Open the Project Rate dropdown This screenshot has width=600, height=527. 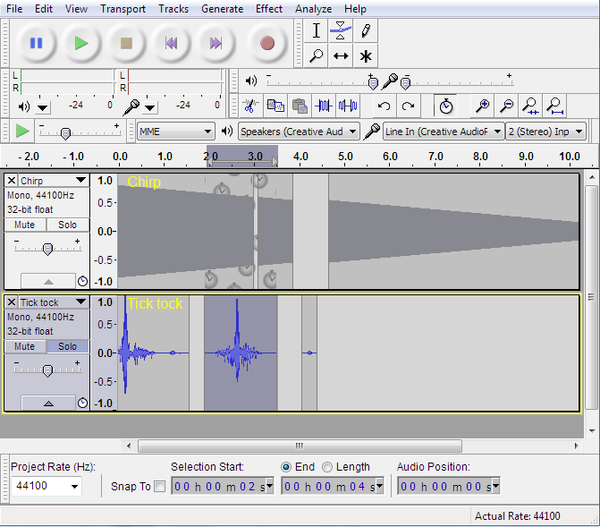point(46,486)
